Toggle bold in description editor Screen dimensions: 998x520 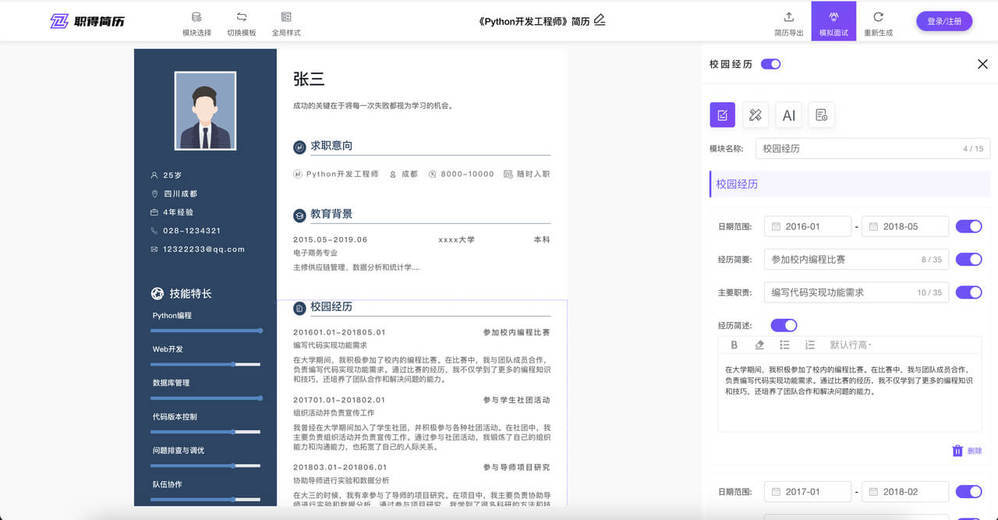tap(734, 345)
